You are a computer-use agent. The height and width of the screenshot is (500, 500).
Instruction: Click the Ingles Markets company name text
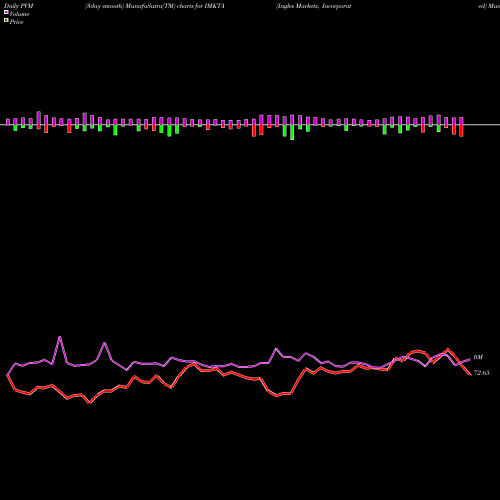click(314, 6)
